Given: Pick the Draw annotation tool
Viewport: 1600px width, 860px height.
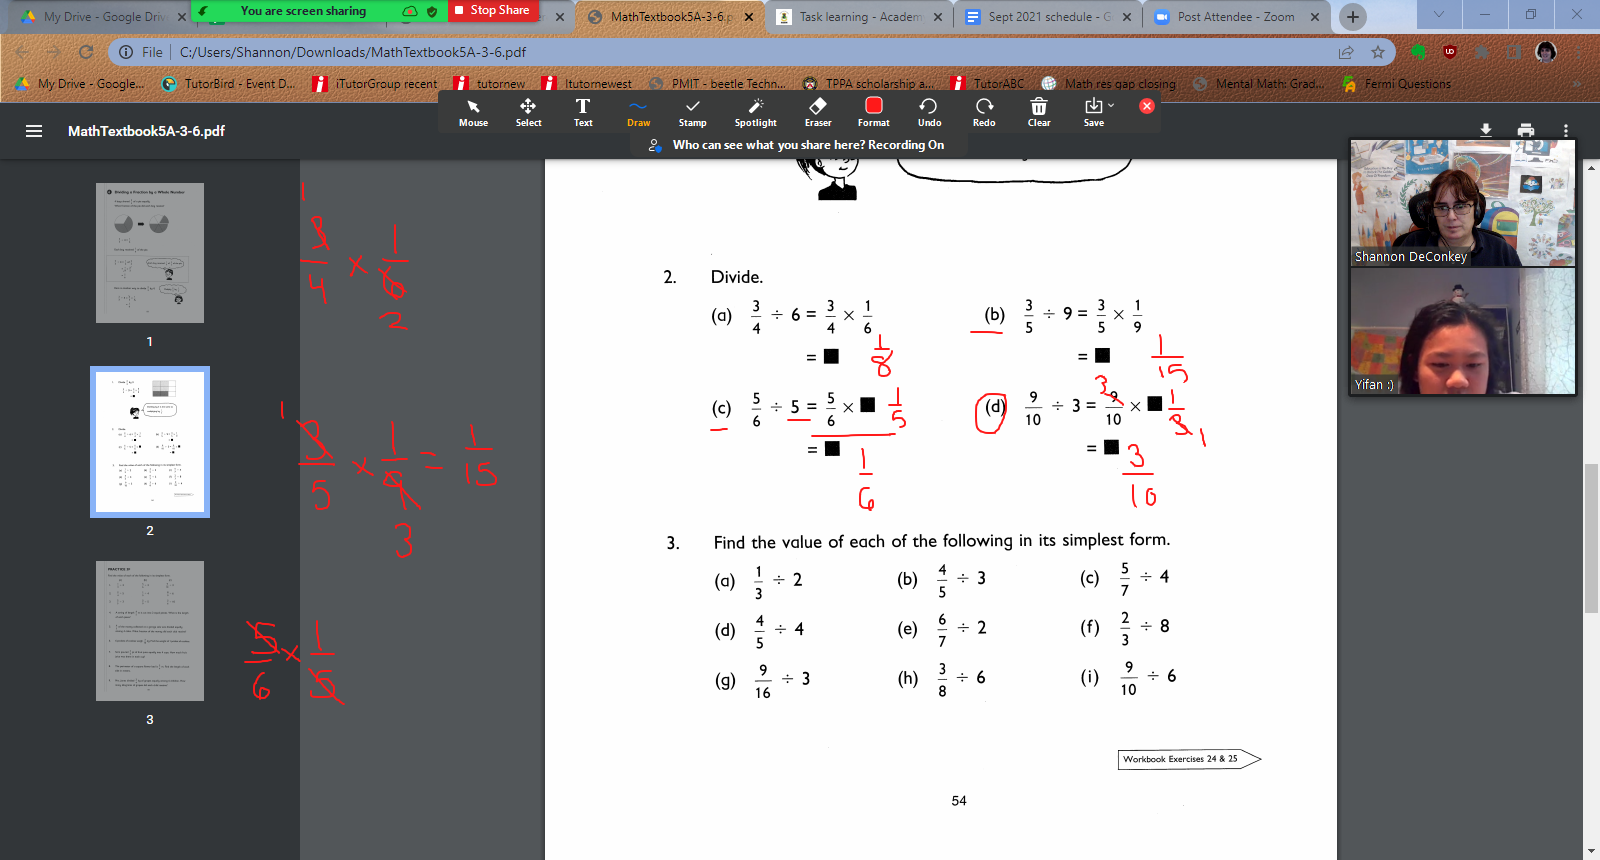Looking at the screenshot, I should tap(638, 112).
